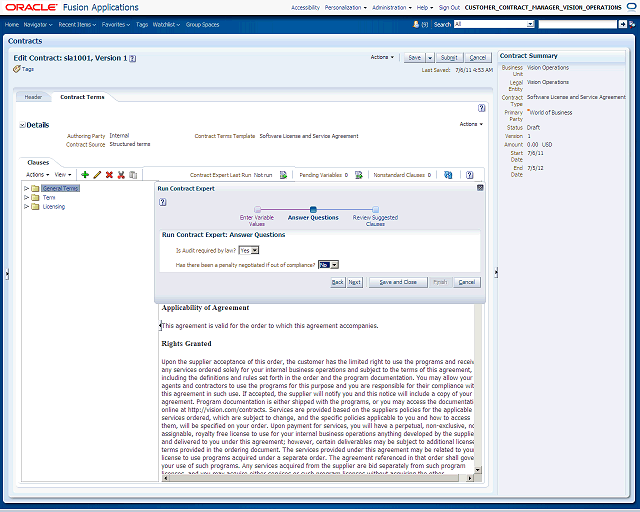The width and height of the screenshot is (640, 512).
Task: Click the dialog Cancel button
Action: tap(467, 282)
